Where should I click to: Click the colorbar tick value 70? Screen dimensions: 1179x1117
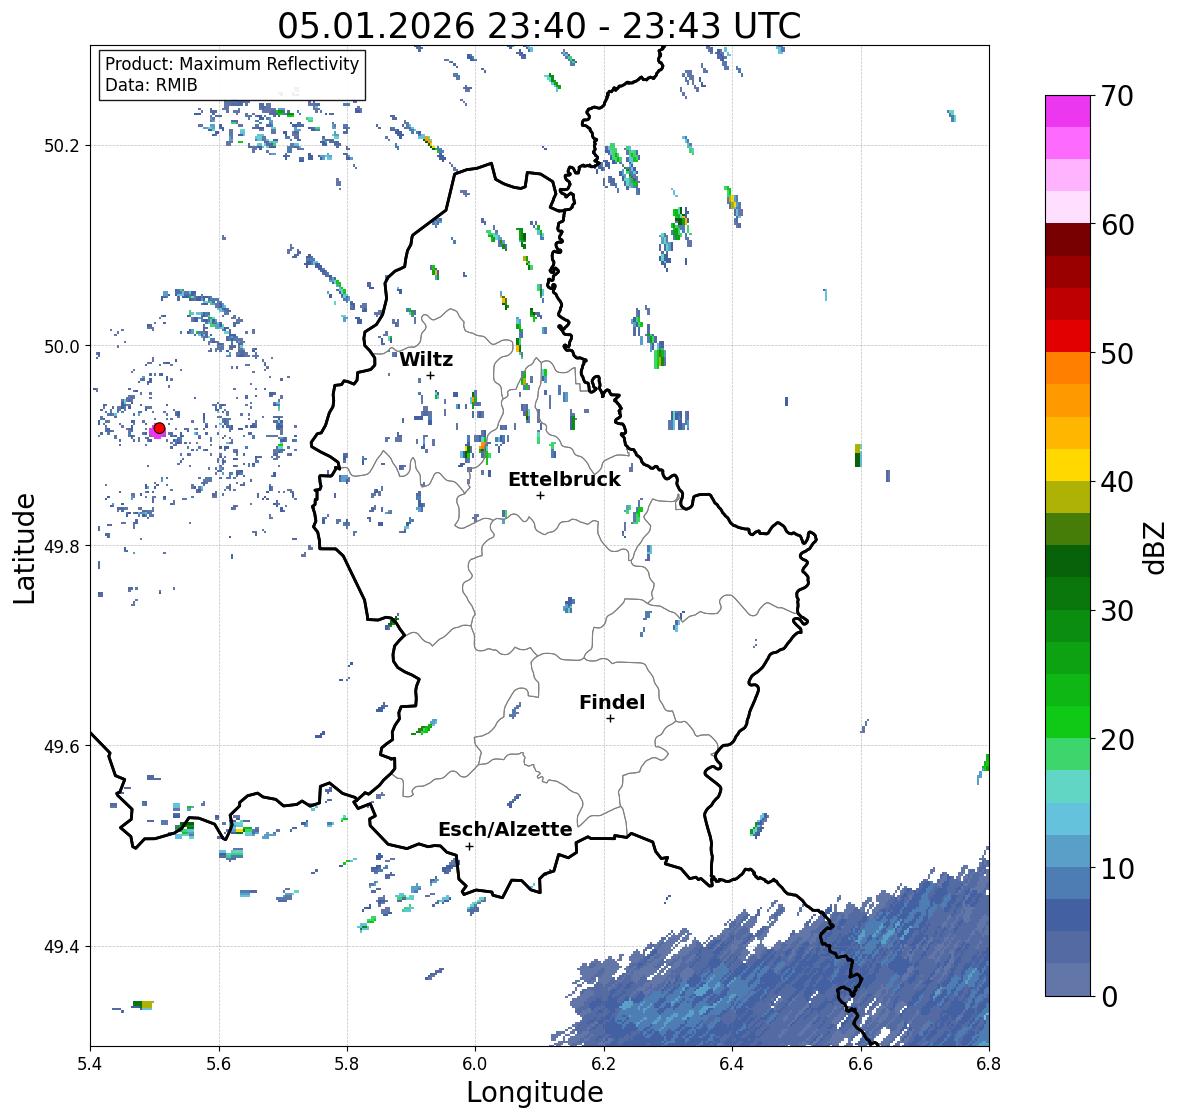(x=1117, y=96)
